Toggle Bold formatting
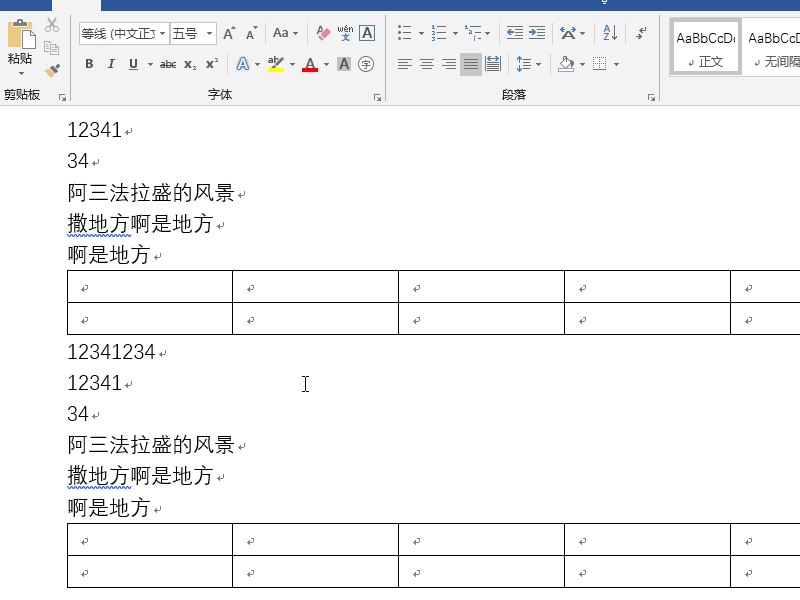 89,64
